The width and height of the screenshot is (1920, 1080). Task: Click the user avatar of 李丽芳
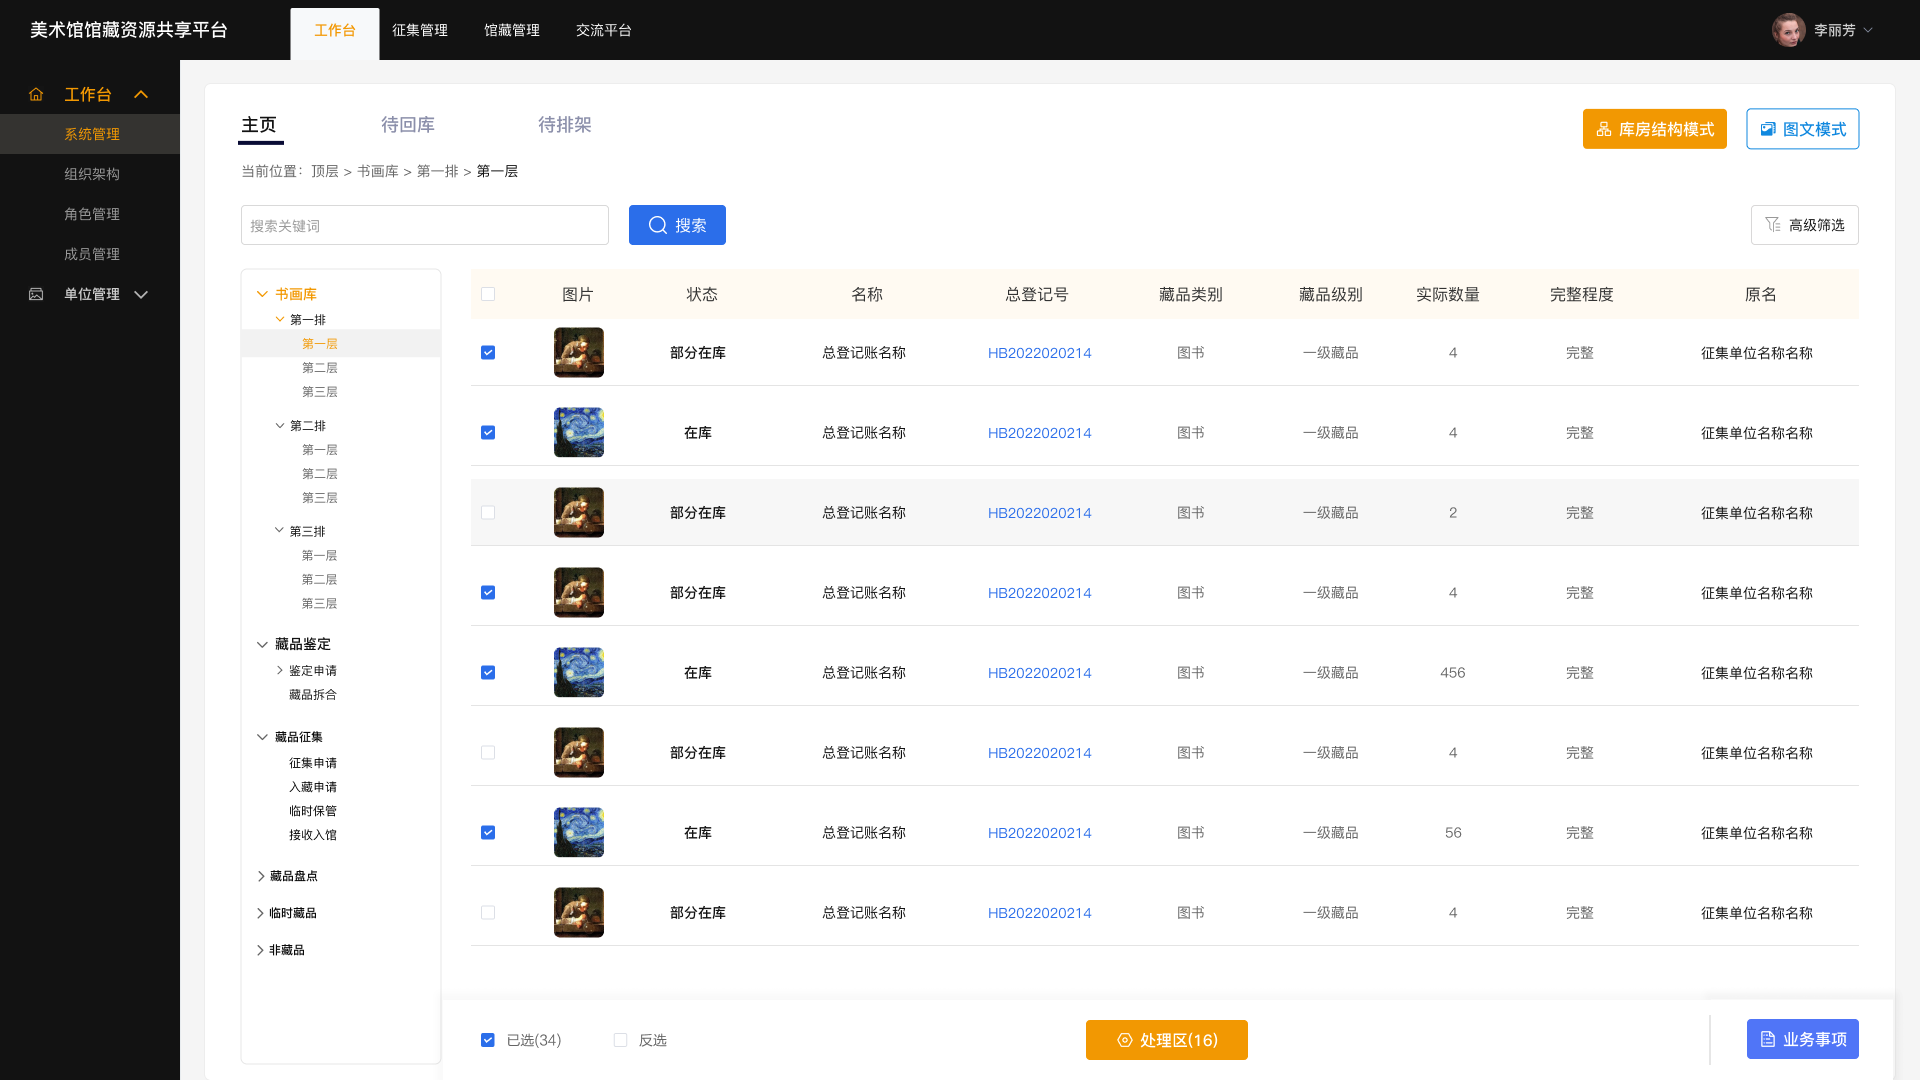1788,30
